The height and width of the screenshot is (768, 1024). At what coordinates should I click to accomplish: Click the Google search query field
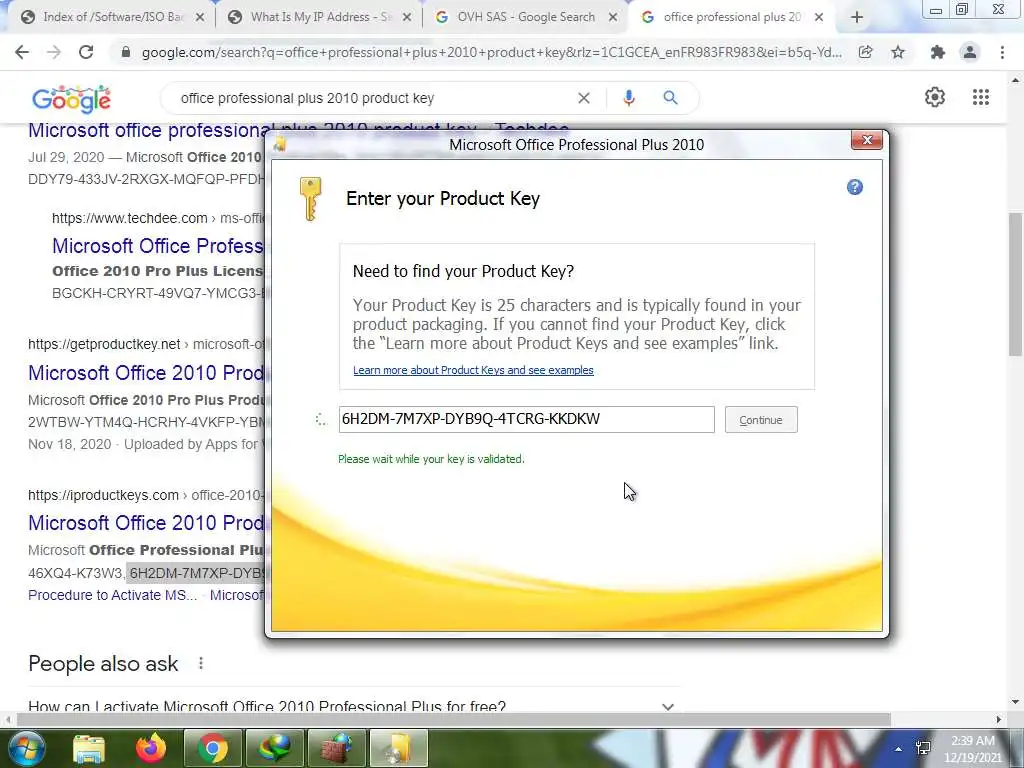click(x=372, y=98)
